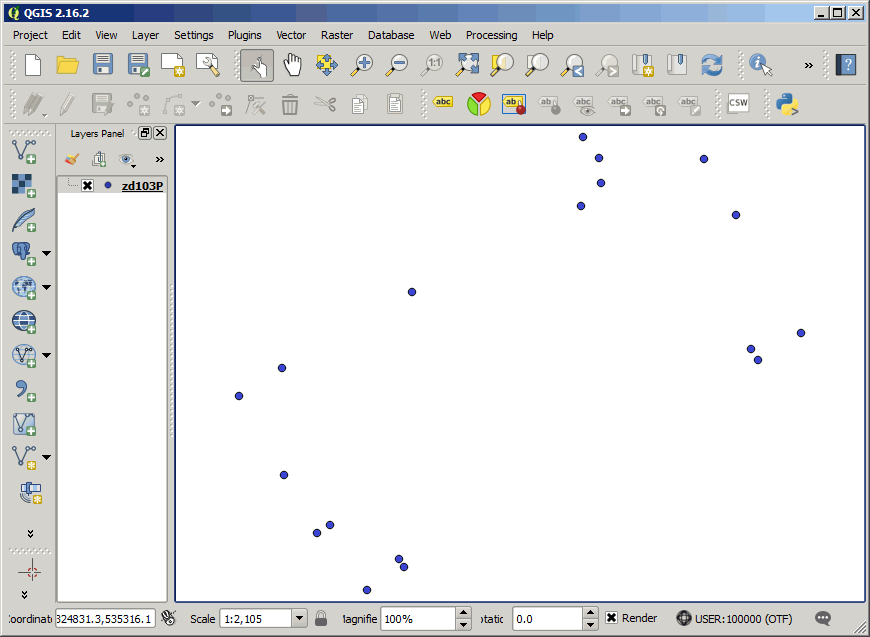The height and width of the screenshot is (637, 870).
Task: Toggle the scale lock icon
Action: [321, 618]
